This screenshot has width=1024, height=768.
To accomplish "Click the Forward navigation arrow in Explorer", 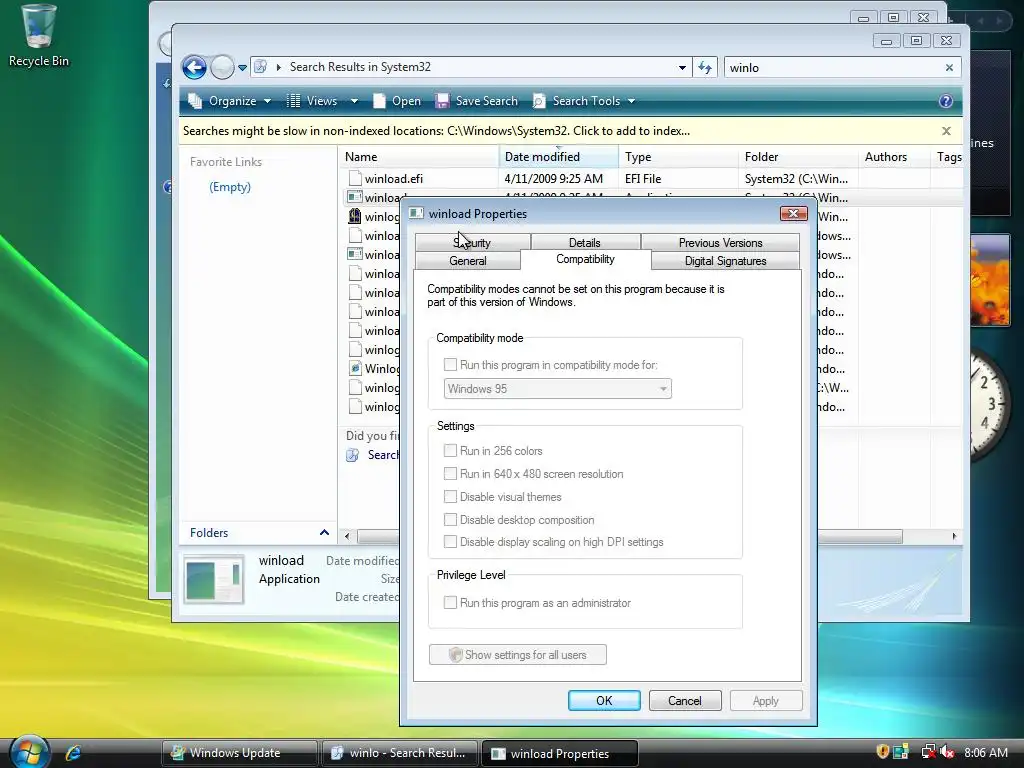I will coord(222,67).
